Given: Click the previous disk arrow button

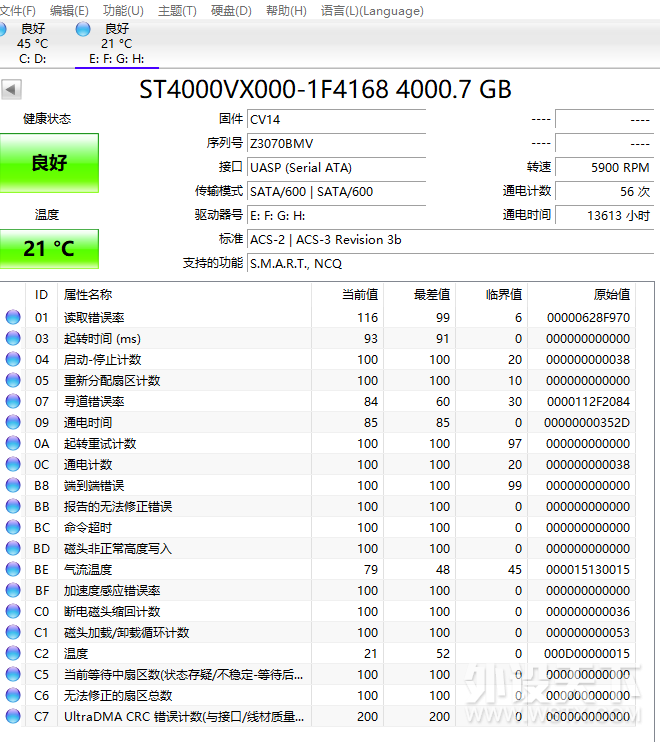Looking at the screenshot, I should click(11, 90).
